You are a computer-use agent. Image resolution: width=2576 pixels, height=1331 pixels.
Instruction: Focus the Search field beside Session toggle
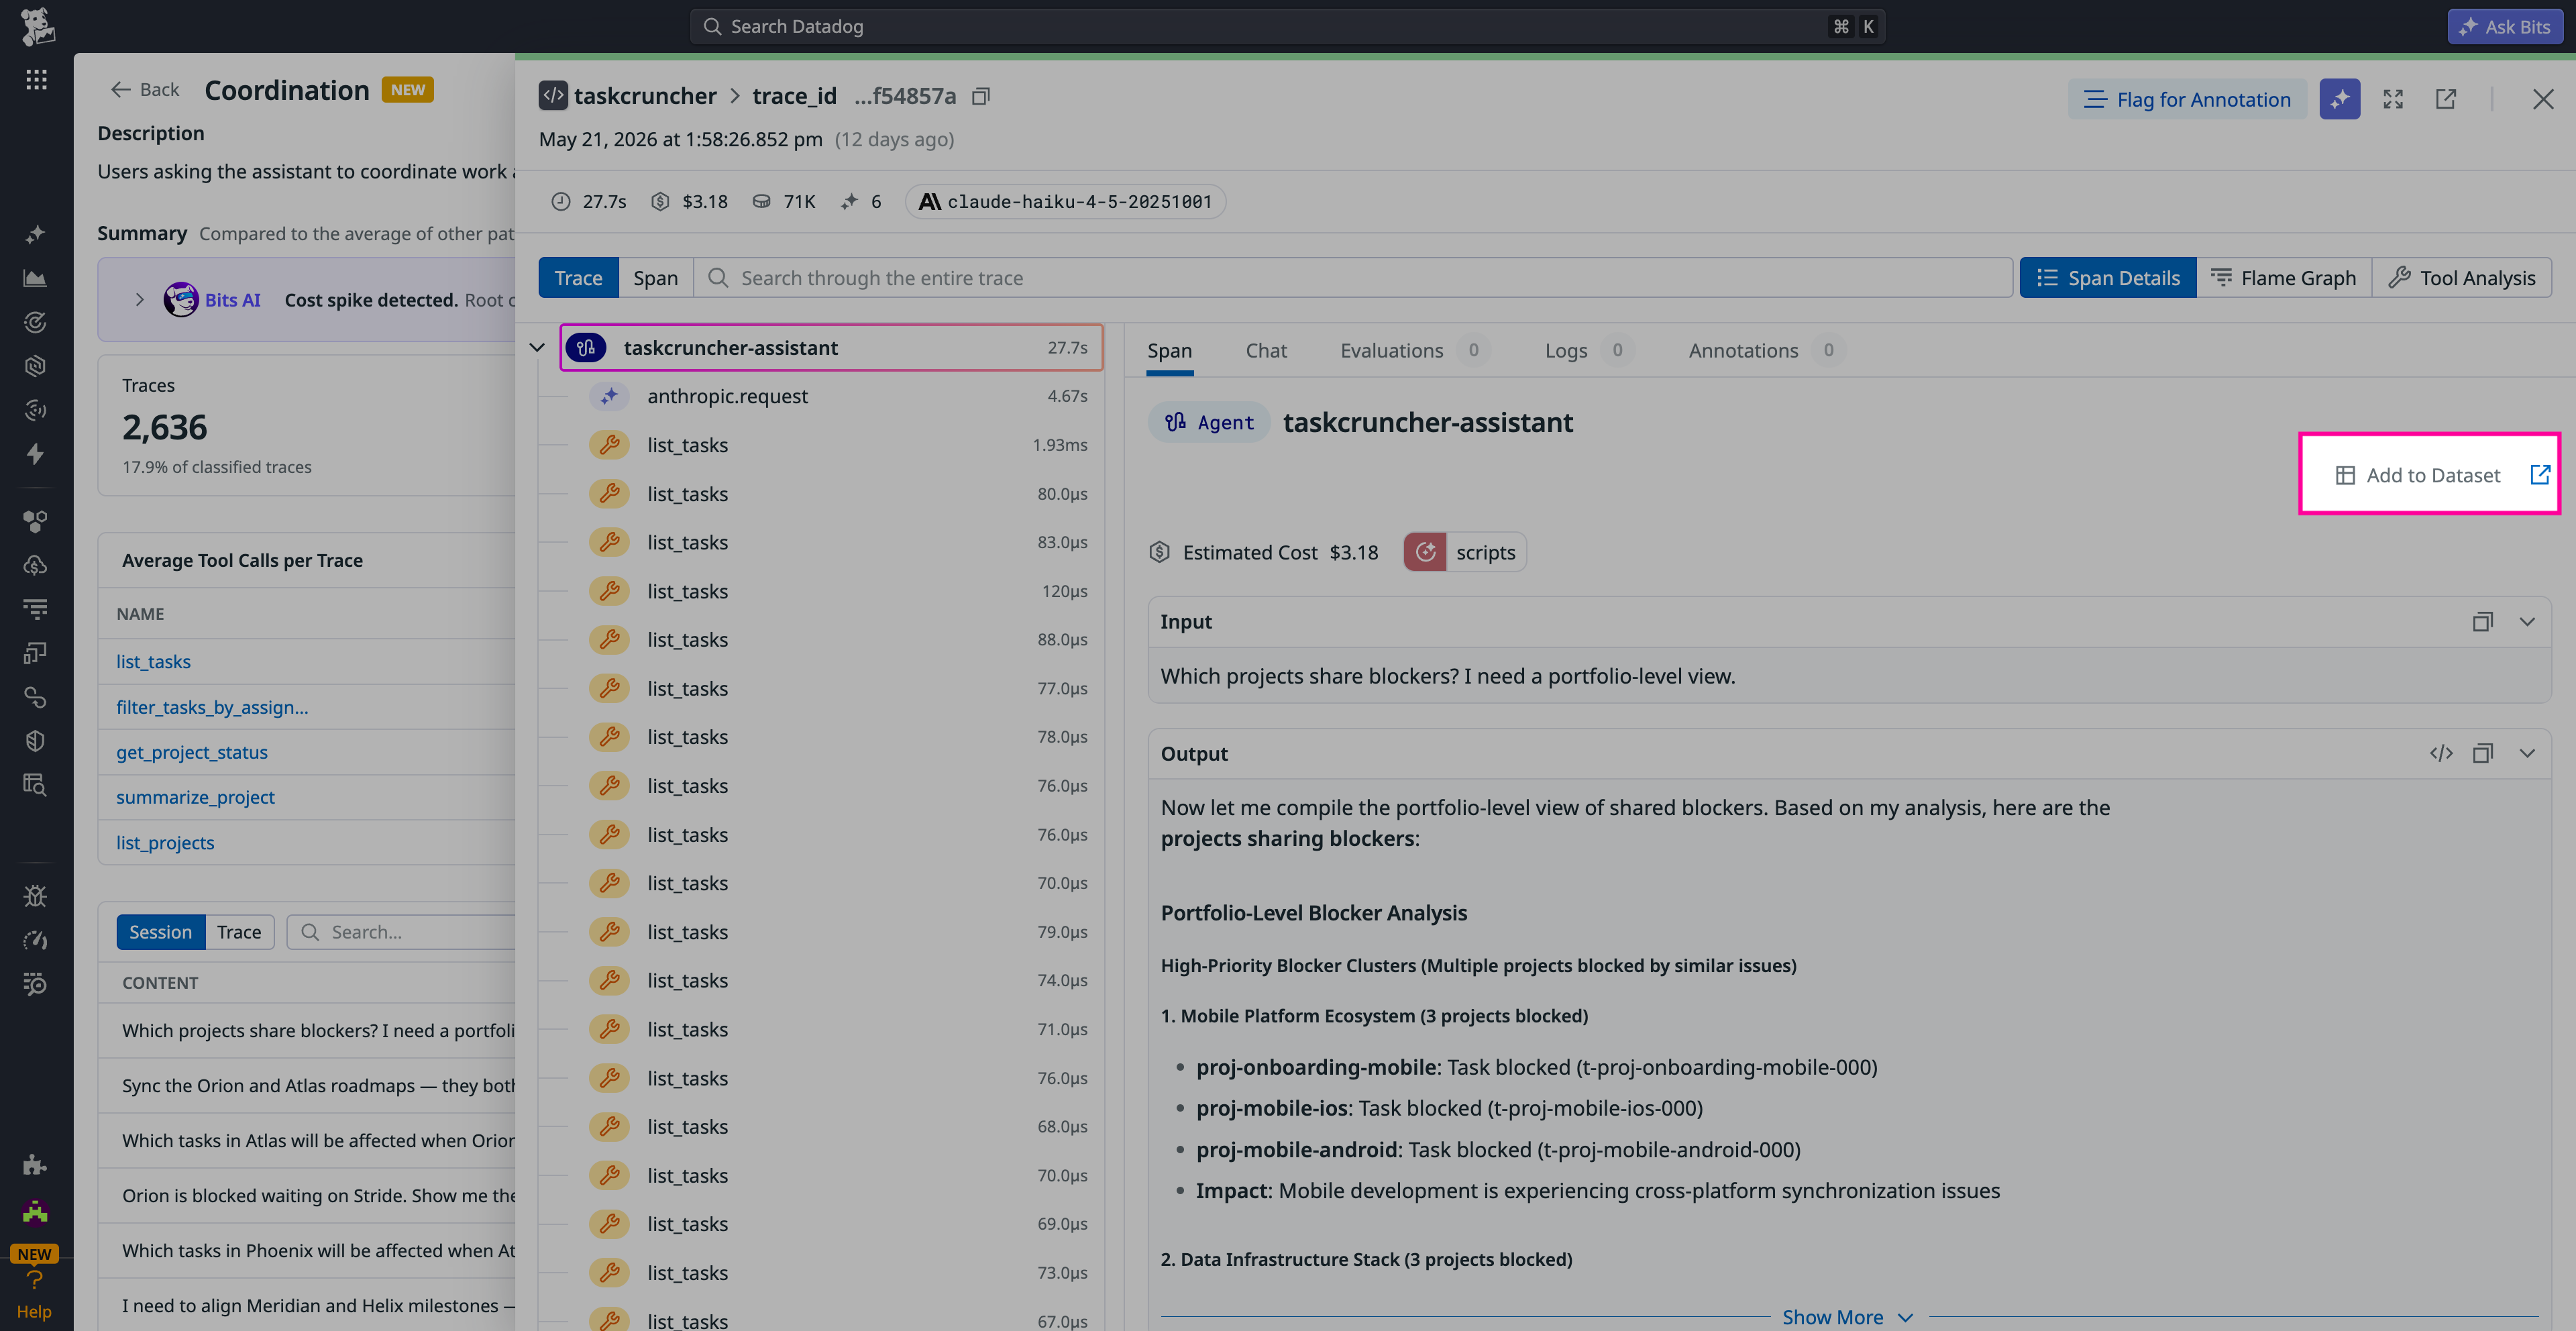coord(402,932)
